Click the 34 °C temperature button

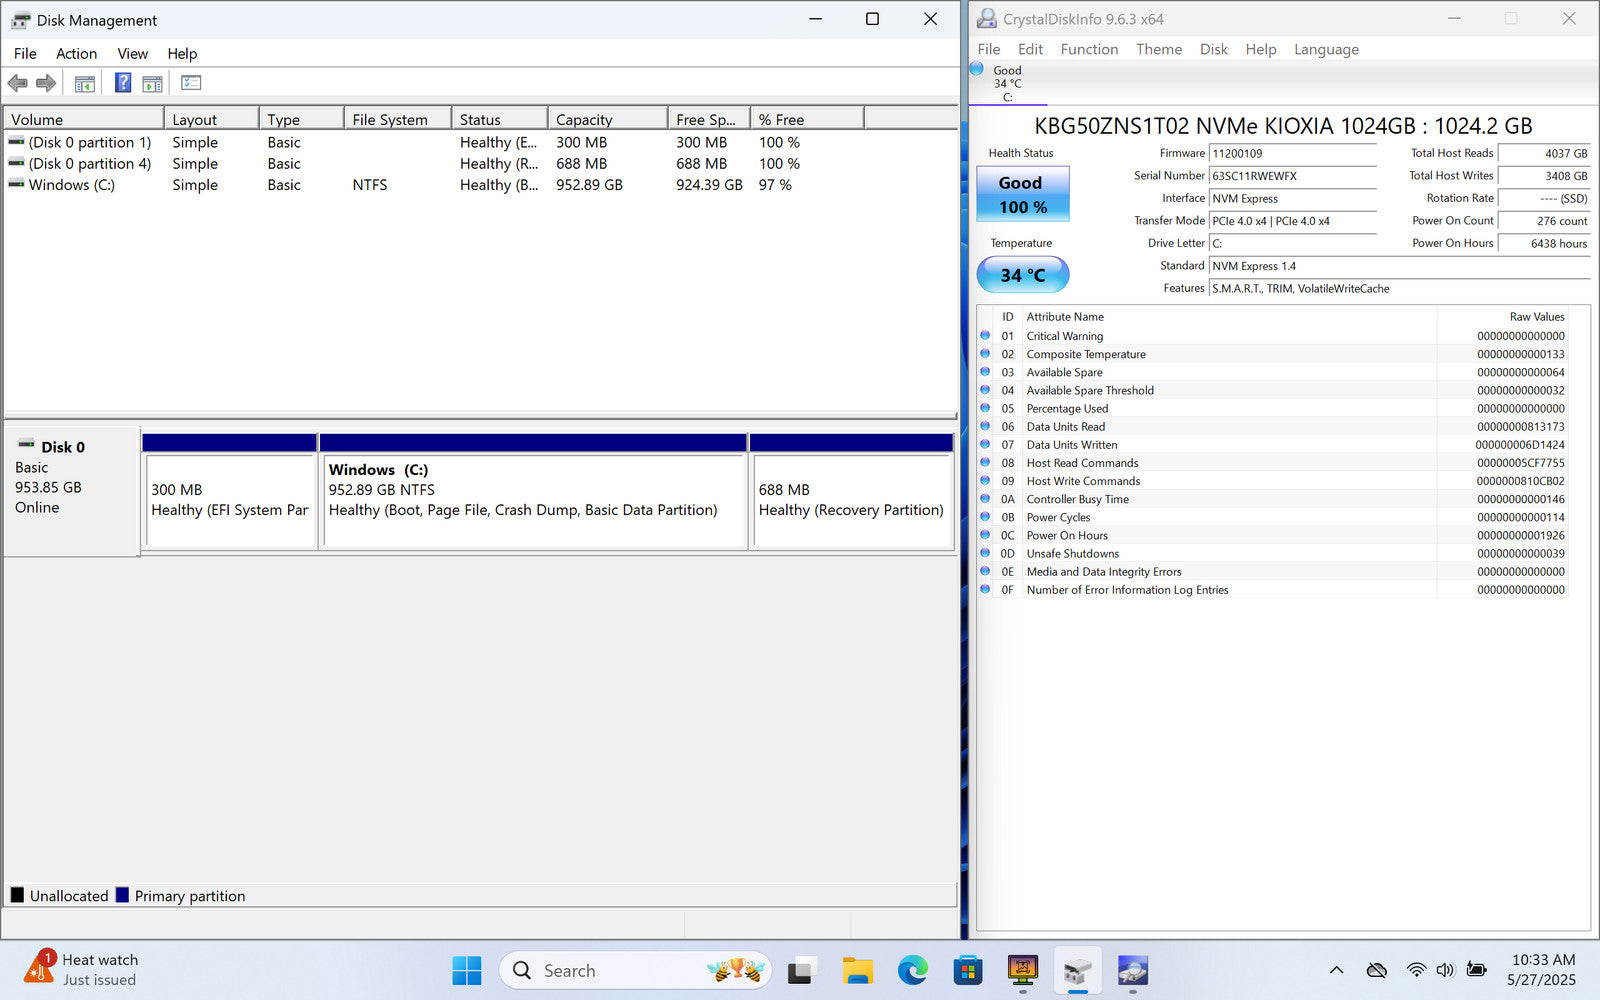1022,274
